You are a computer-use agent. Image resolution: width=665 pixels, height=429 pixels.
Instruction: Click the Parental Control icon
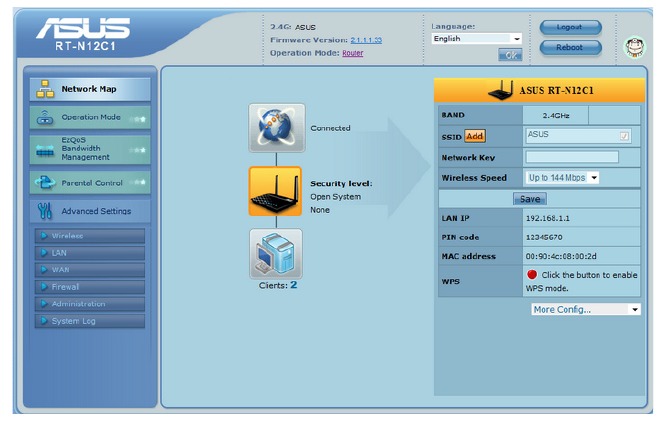click(x=45, y=182)
